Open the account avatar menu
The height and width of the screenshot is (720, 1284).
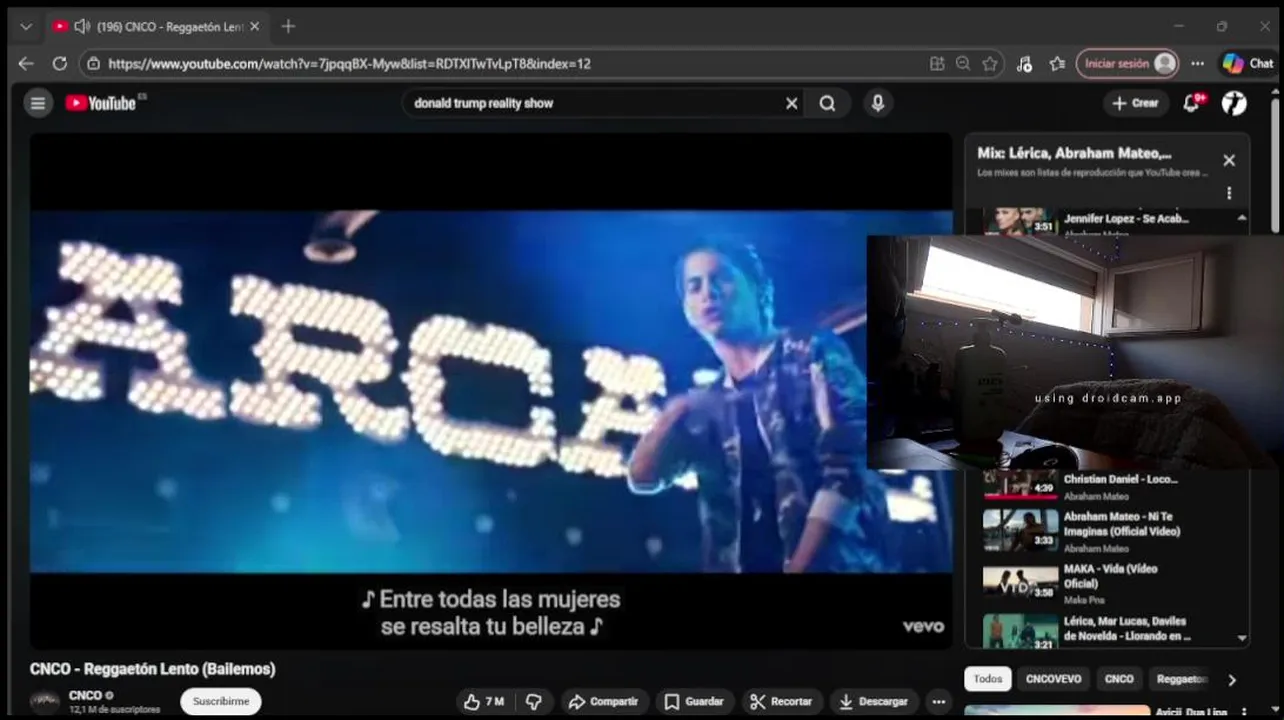click(x=1234, y=103)
